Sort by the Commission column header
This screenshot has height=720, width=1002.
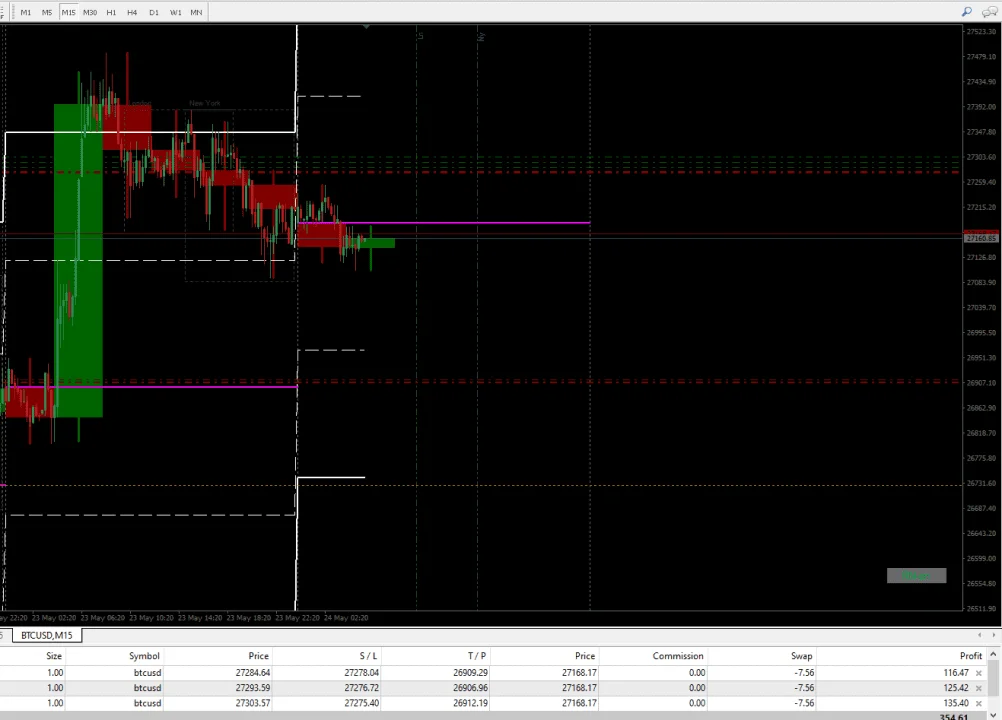pos(678,655)
